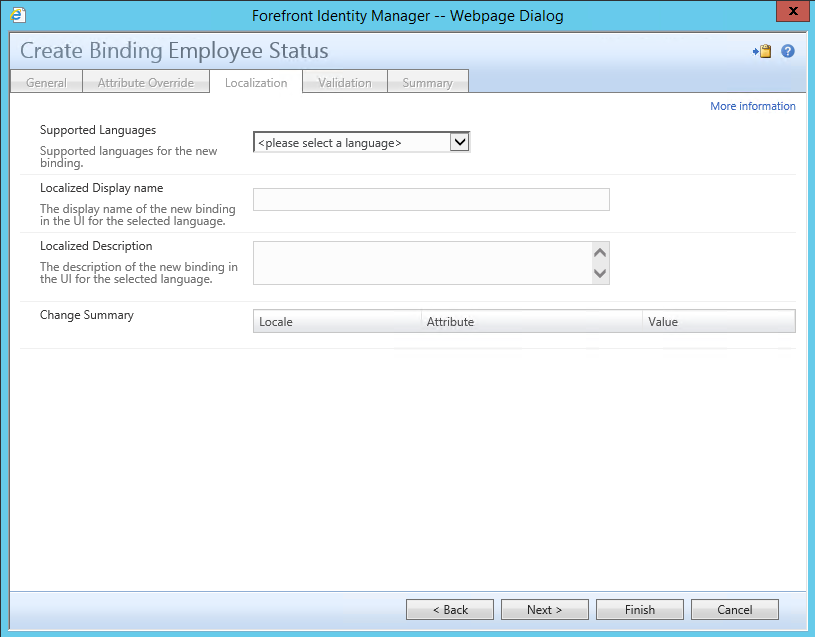
Task: Click the Localized Description scroll up arrow
Action: point(600,253)
